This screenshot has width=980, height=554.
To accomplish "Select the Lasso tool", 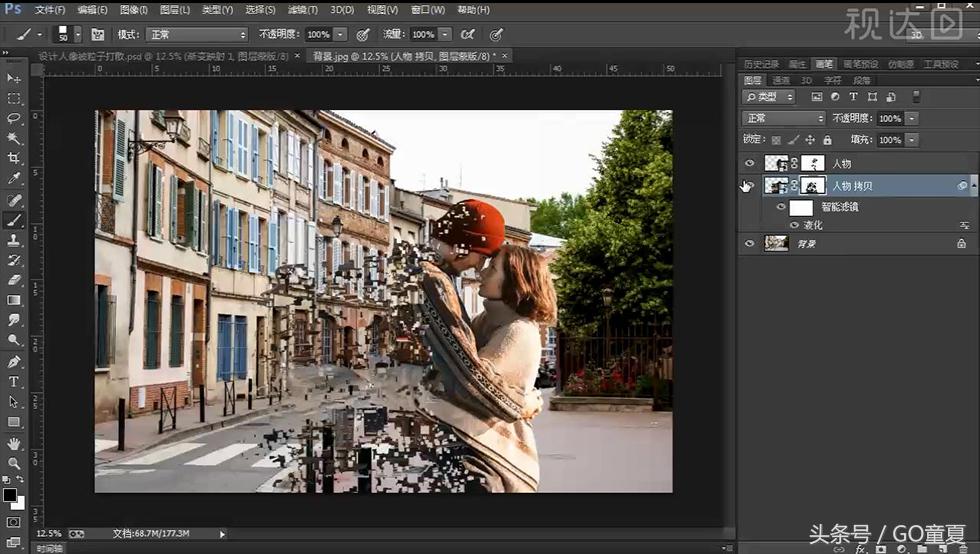I will [14, 118].
